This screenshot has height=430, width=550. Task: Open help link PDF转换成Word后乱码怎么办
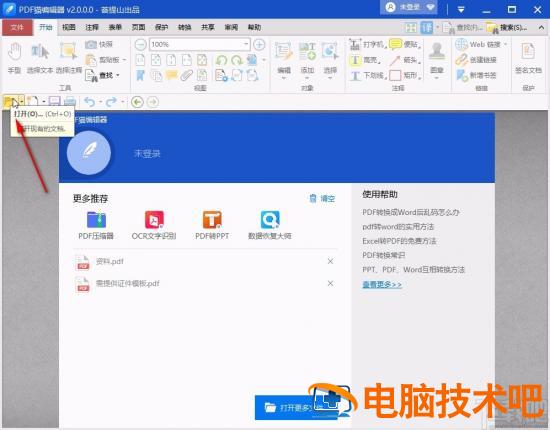[x=411, y=212]
